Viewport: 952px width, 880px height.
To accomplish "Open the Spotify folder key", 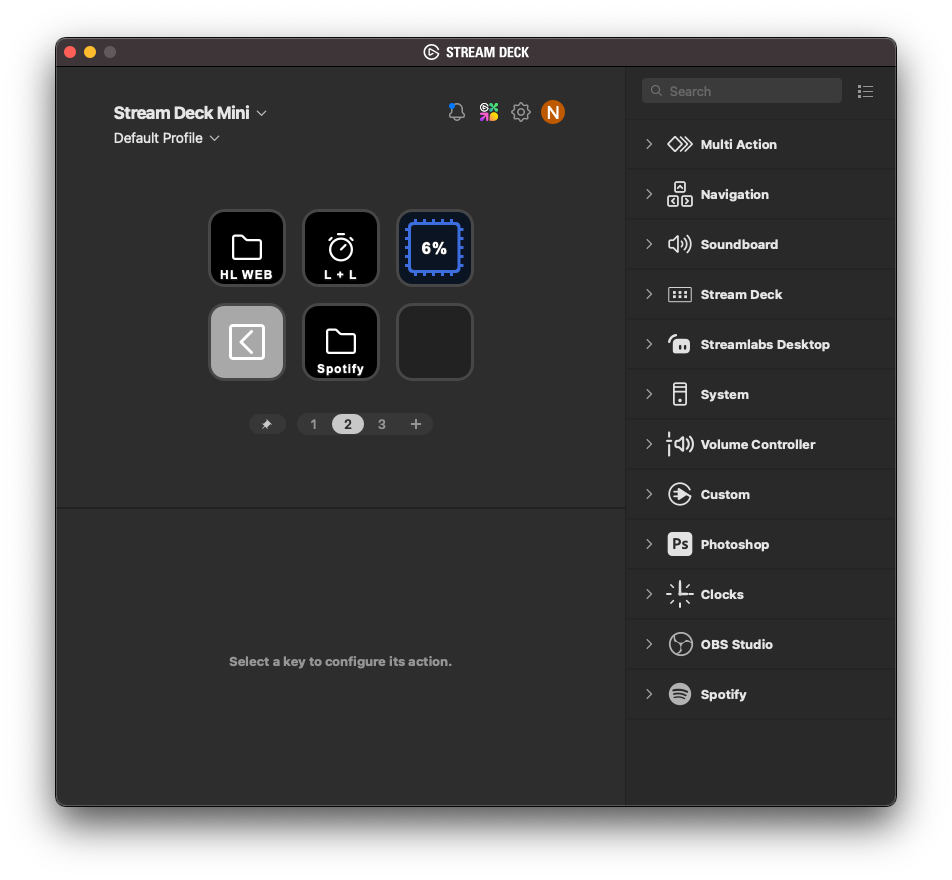I will [x=341, y=342].
